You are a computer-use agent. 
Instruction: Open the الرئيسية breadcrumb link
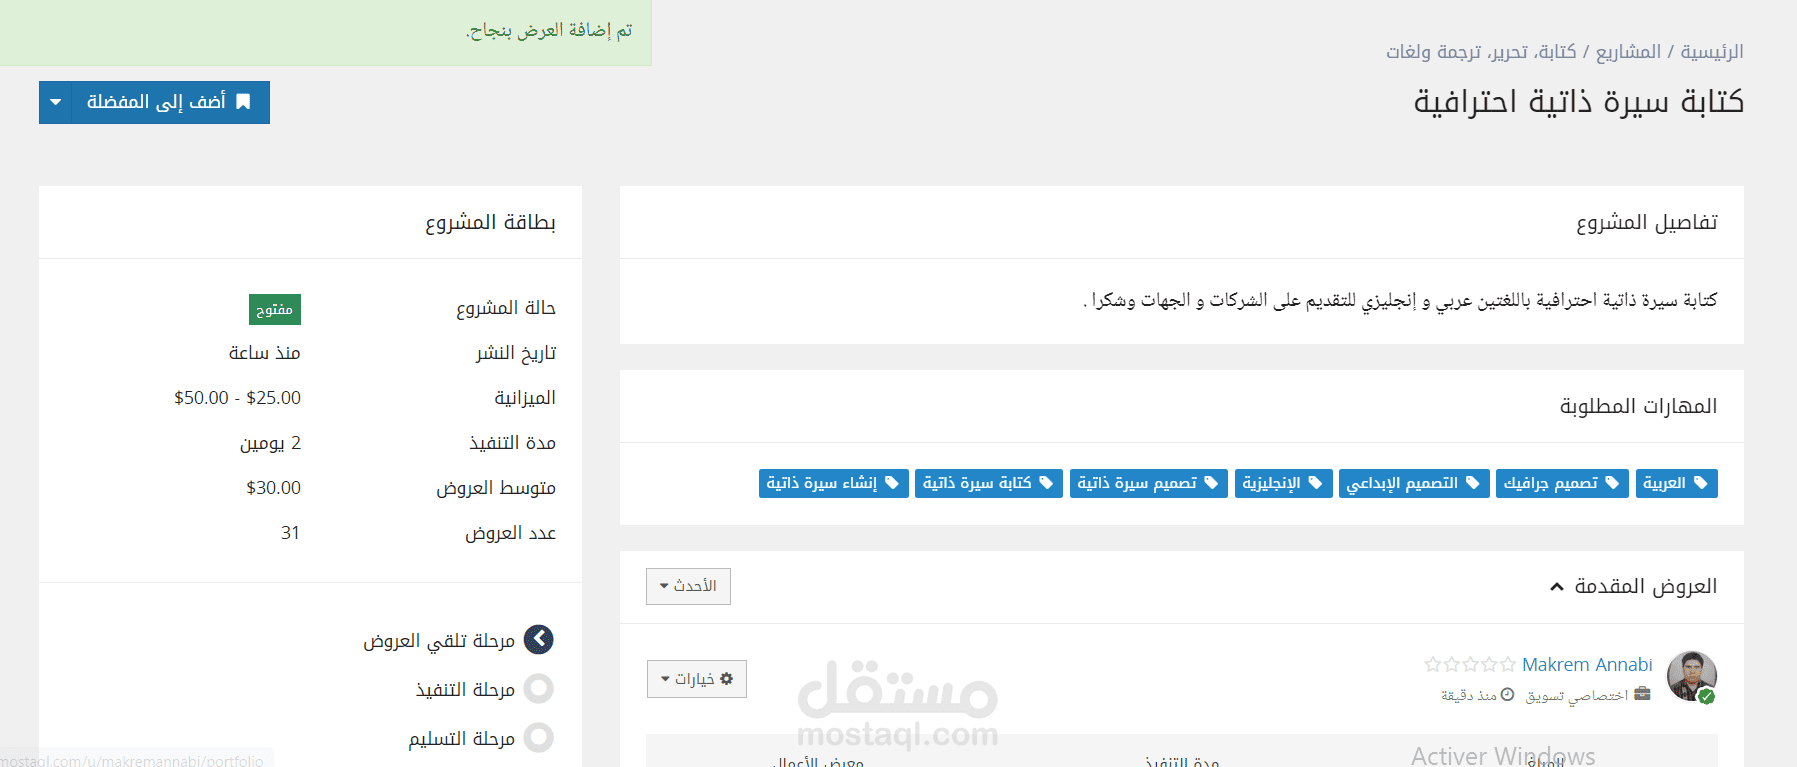point(1712,52)
